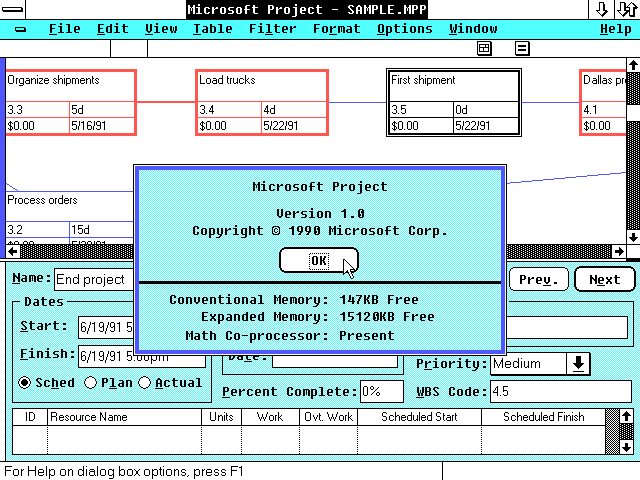The image size is (640, 480).
Task: Click PERT chart scroll up arrow
Action: 633,65
